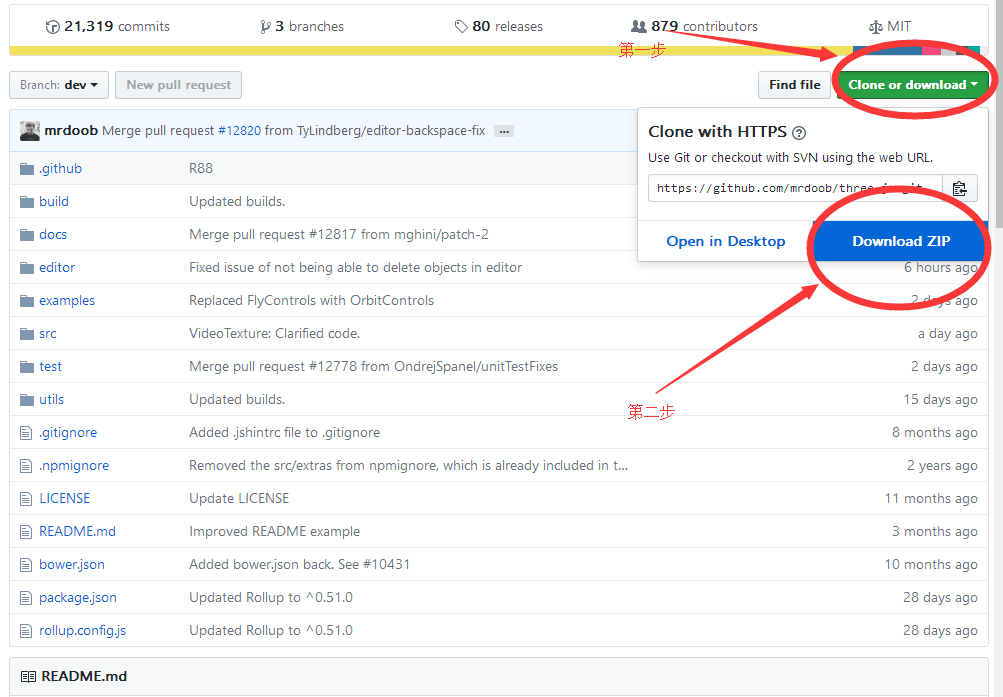This screenshot has width=1003, height=697.
Task: Click the commits clock icon
Action: 52,27
